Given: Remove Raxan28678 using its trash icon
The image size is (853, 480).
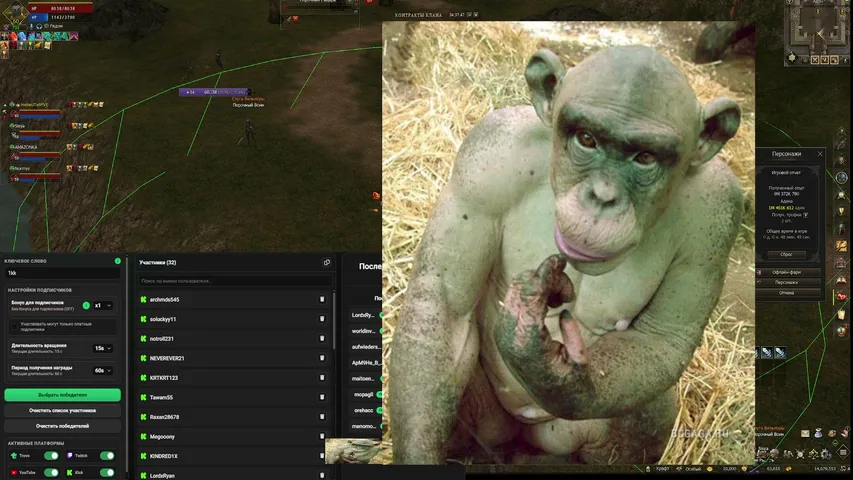Looking at the screenshot, I should [x=322, y=417].
